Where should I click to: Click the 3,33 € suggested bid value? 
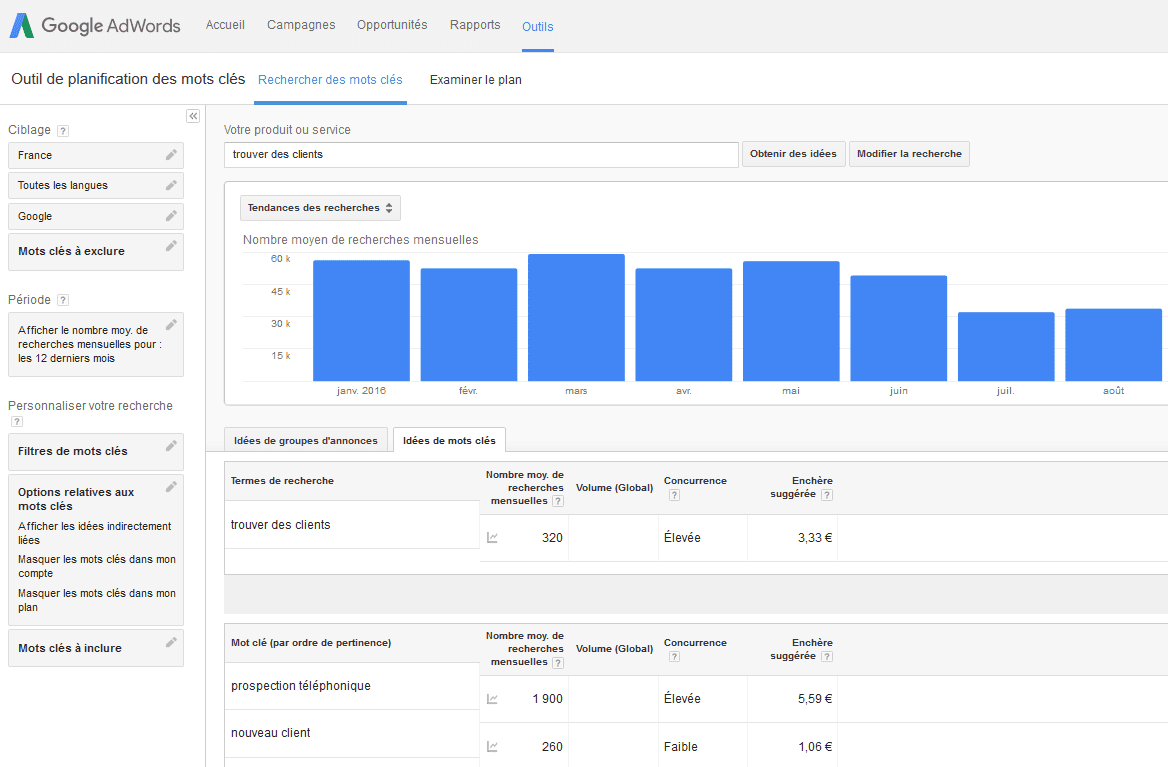(815, 538)
